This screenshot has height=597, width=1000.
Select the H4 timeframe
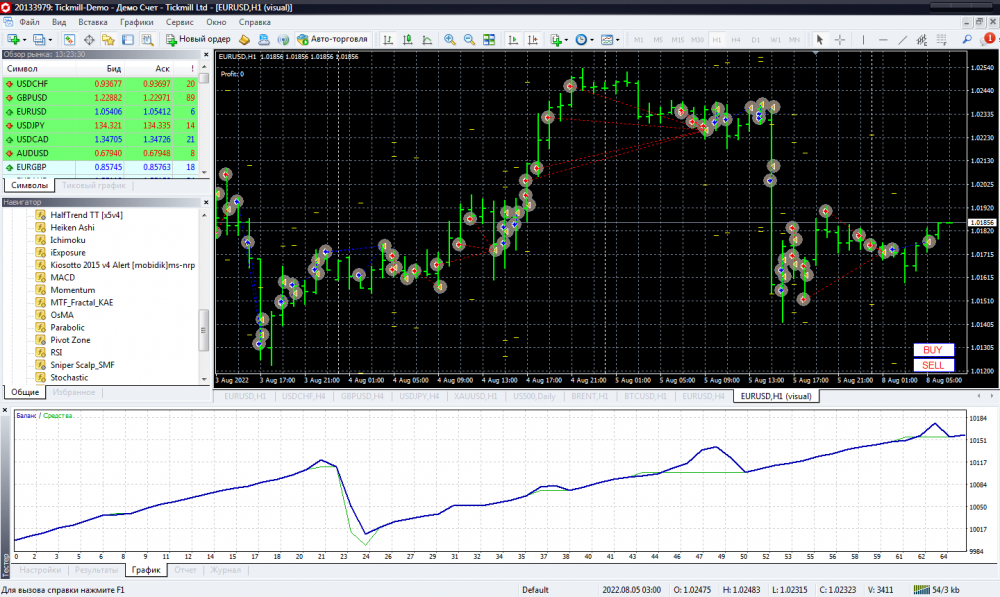[x=736, y=40]
